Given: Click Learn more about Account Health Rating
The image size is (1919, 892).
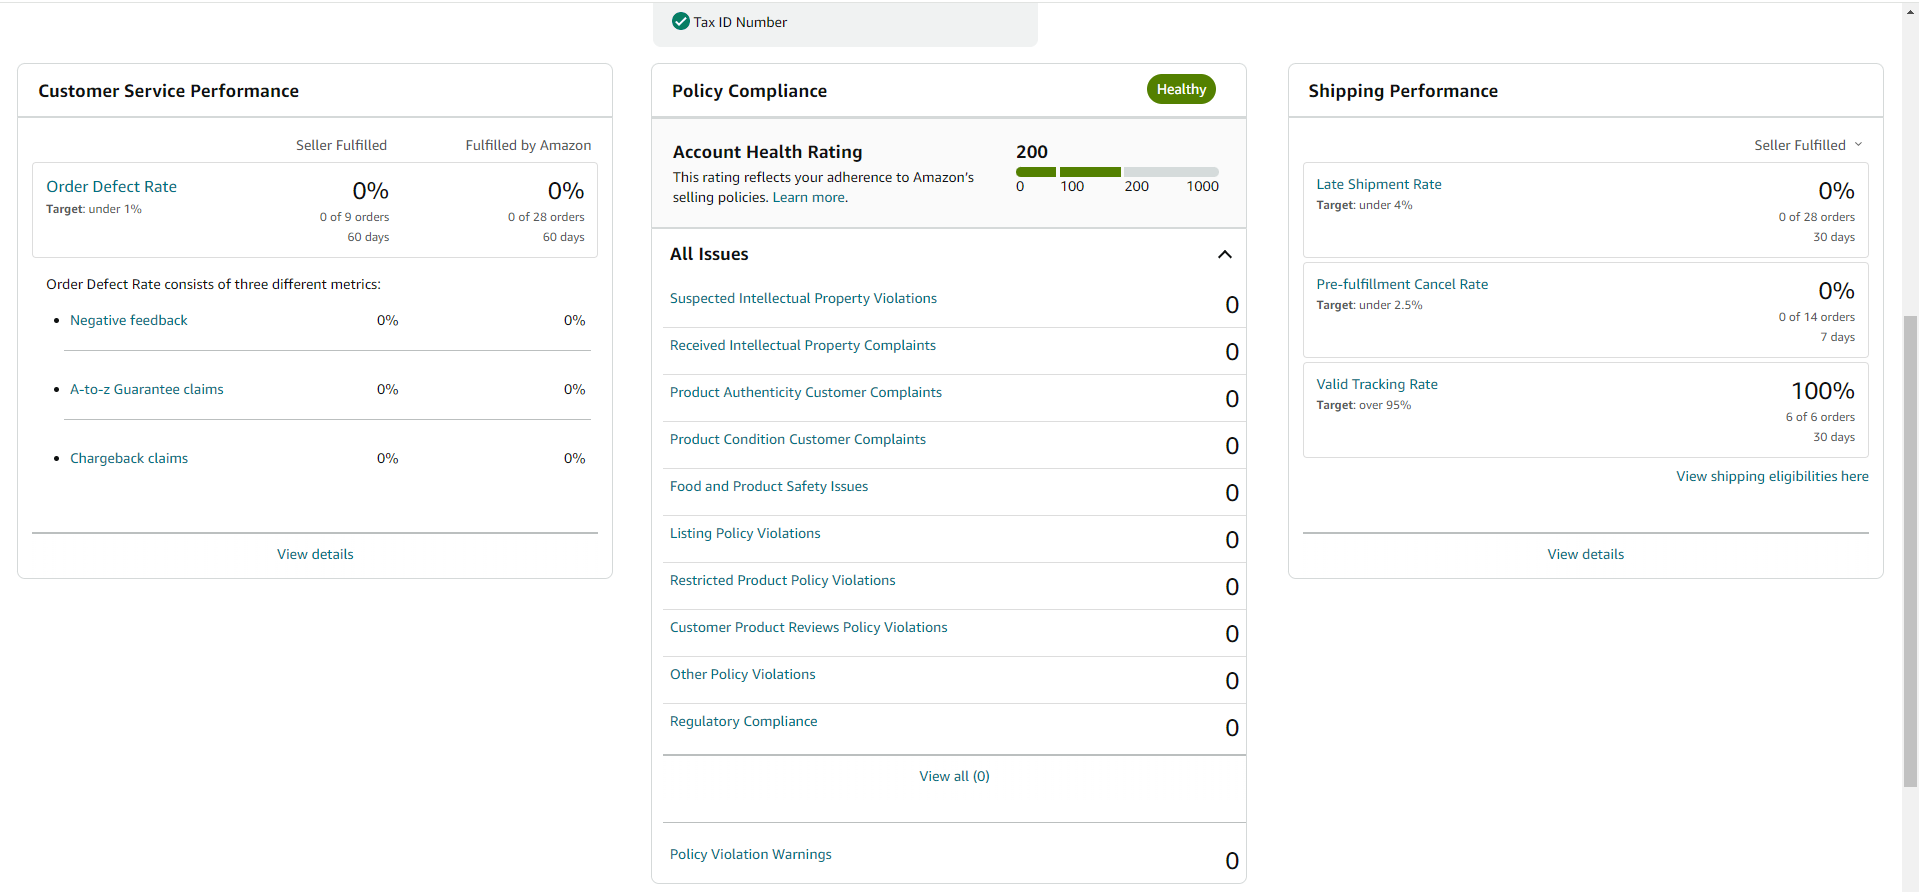Looking at the screenshot, I should tap(809, 197).
